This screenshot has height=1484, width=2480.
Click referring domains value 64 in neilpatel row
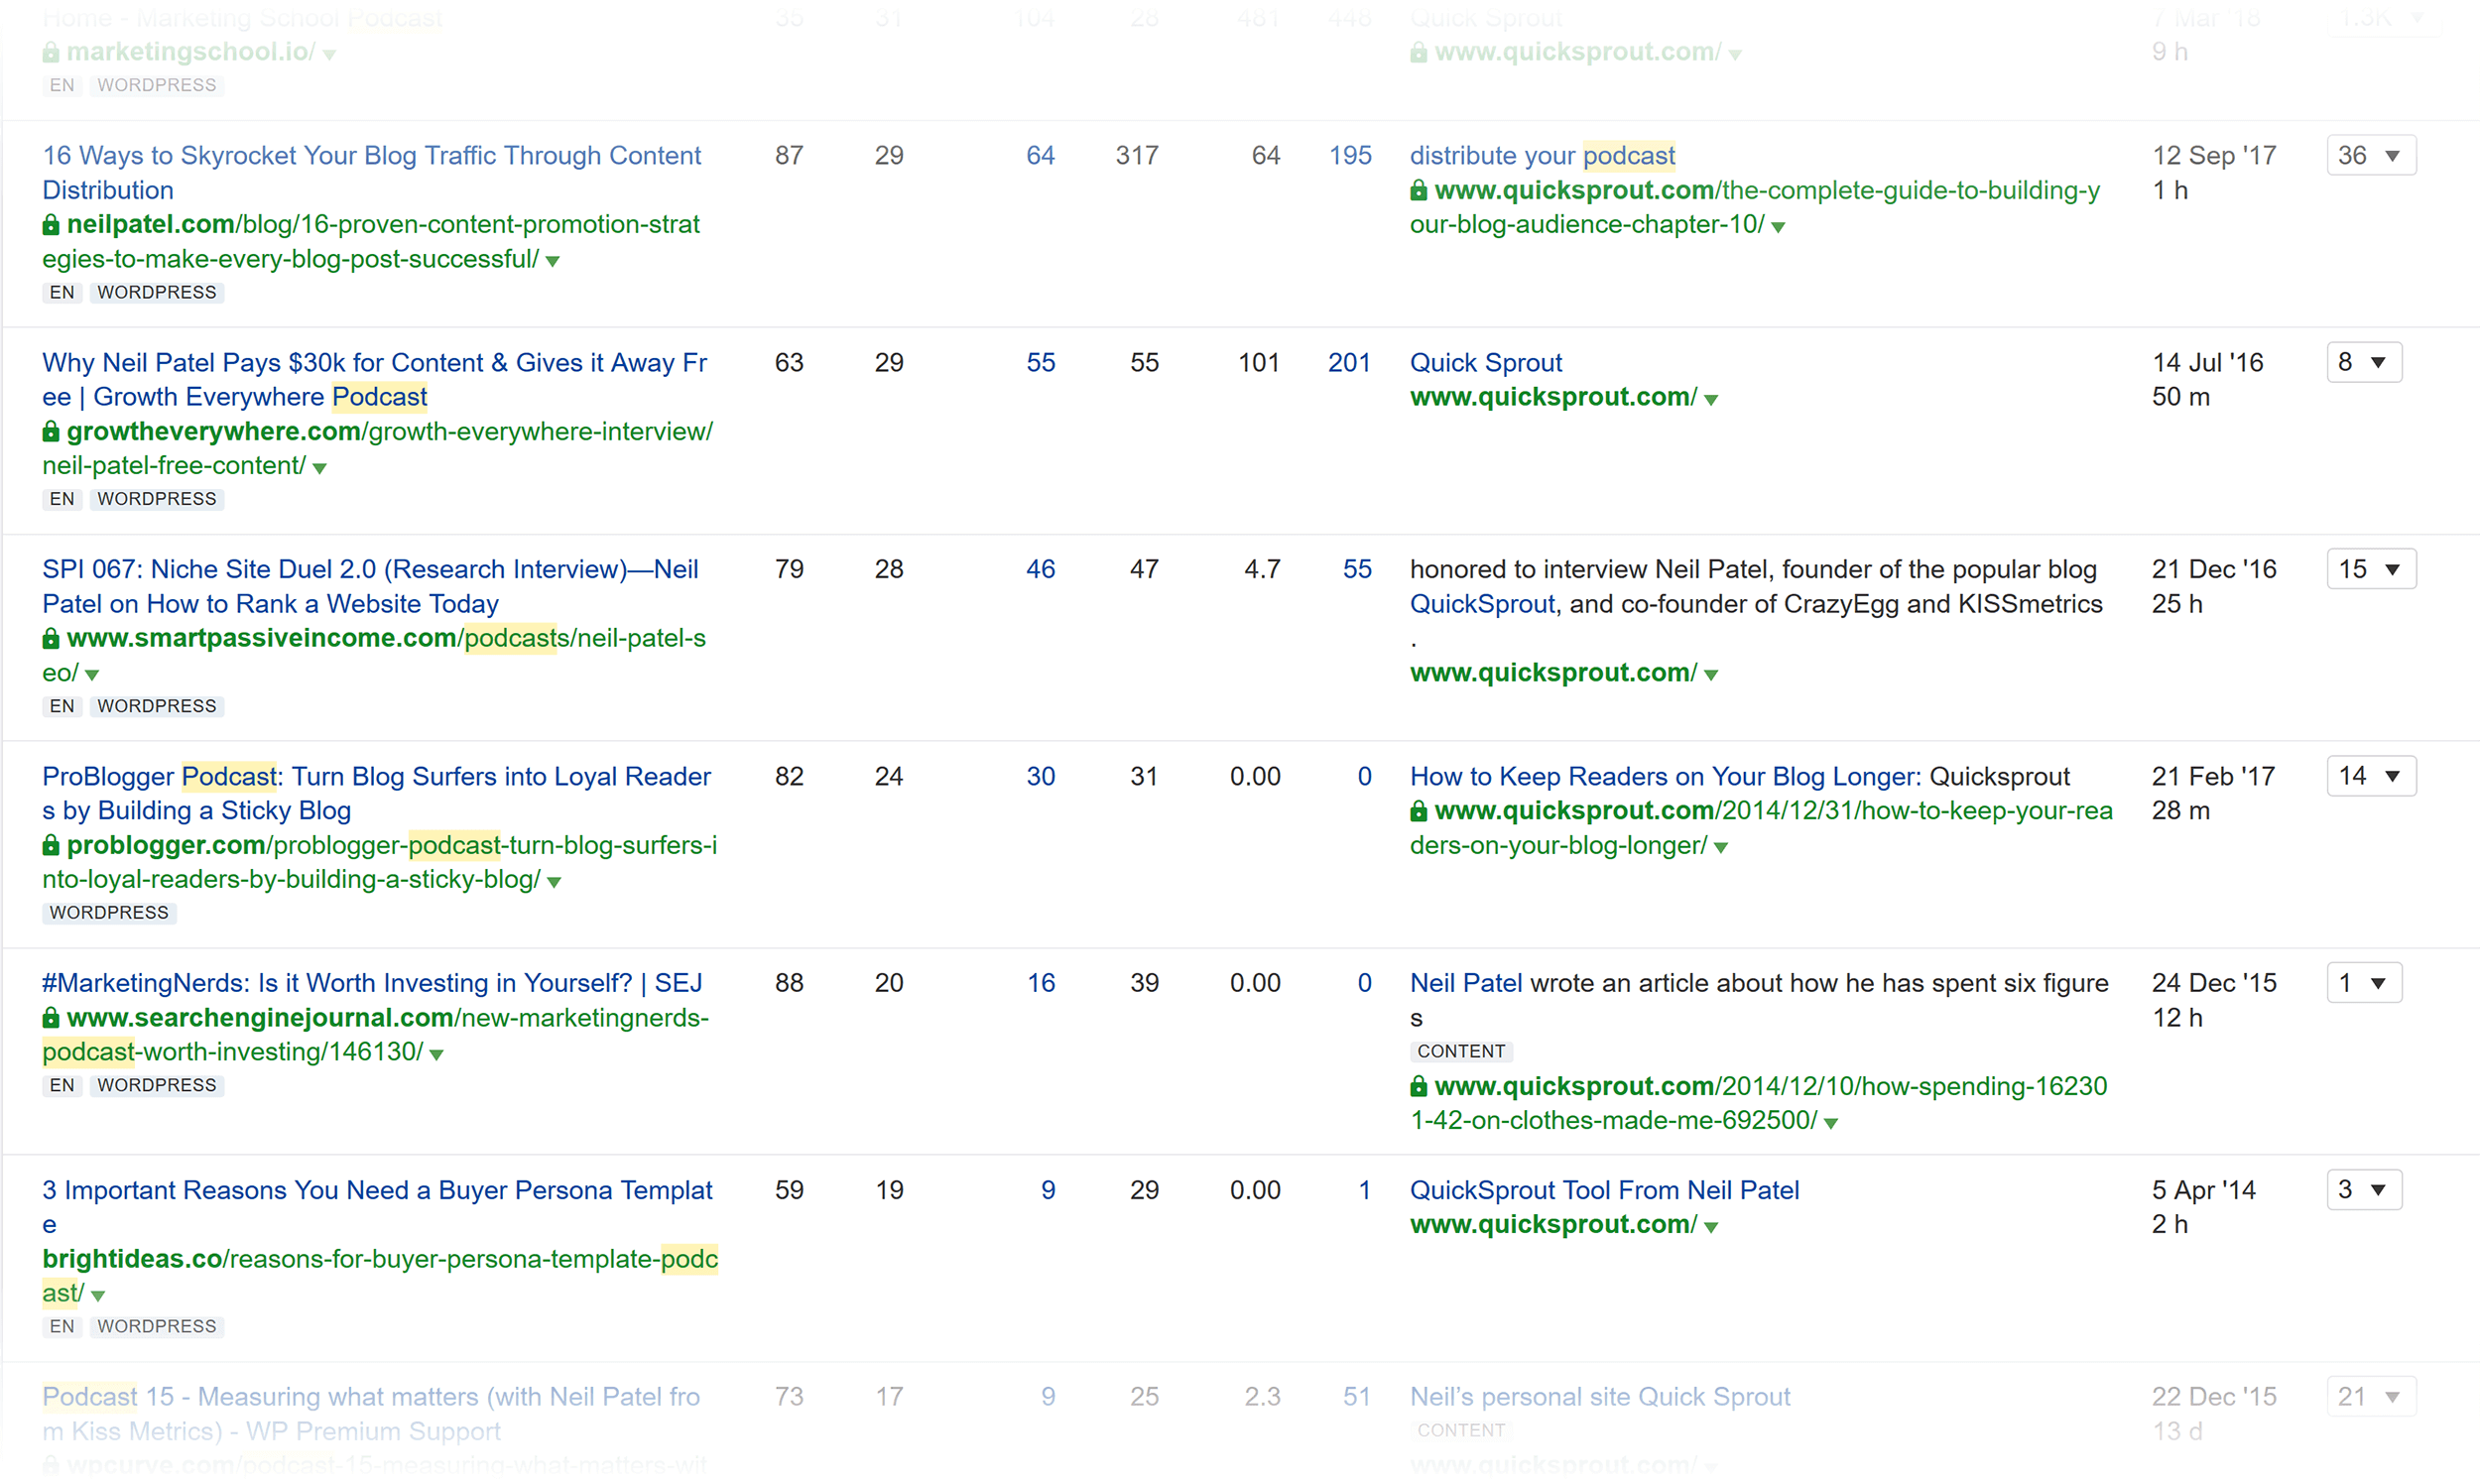click(1041, 155)
